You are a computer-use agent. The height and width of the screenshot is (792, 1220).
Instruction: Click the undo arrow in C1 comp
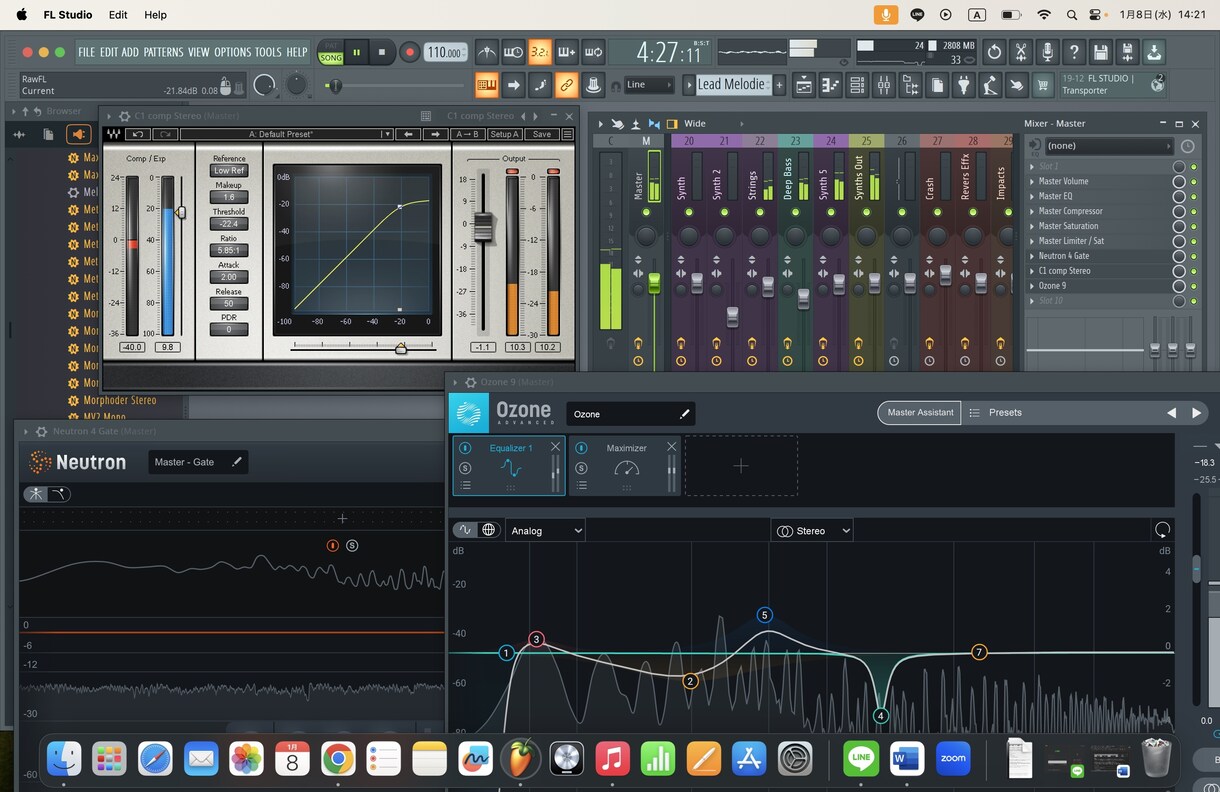tap(138, 134)
